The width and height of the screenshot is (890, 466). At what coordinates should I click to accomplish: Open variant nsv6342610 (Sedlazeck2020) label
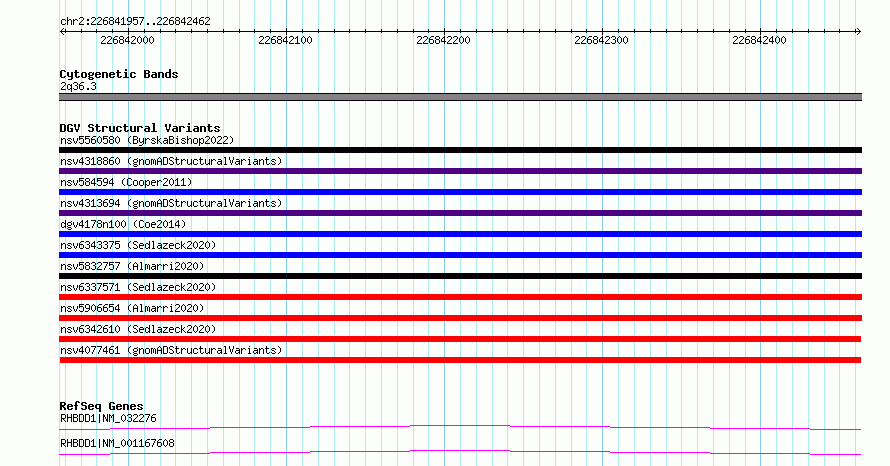138,329
